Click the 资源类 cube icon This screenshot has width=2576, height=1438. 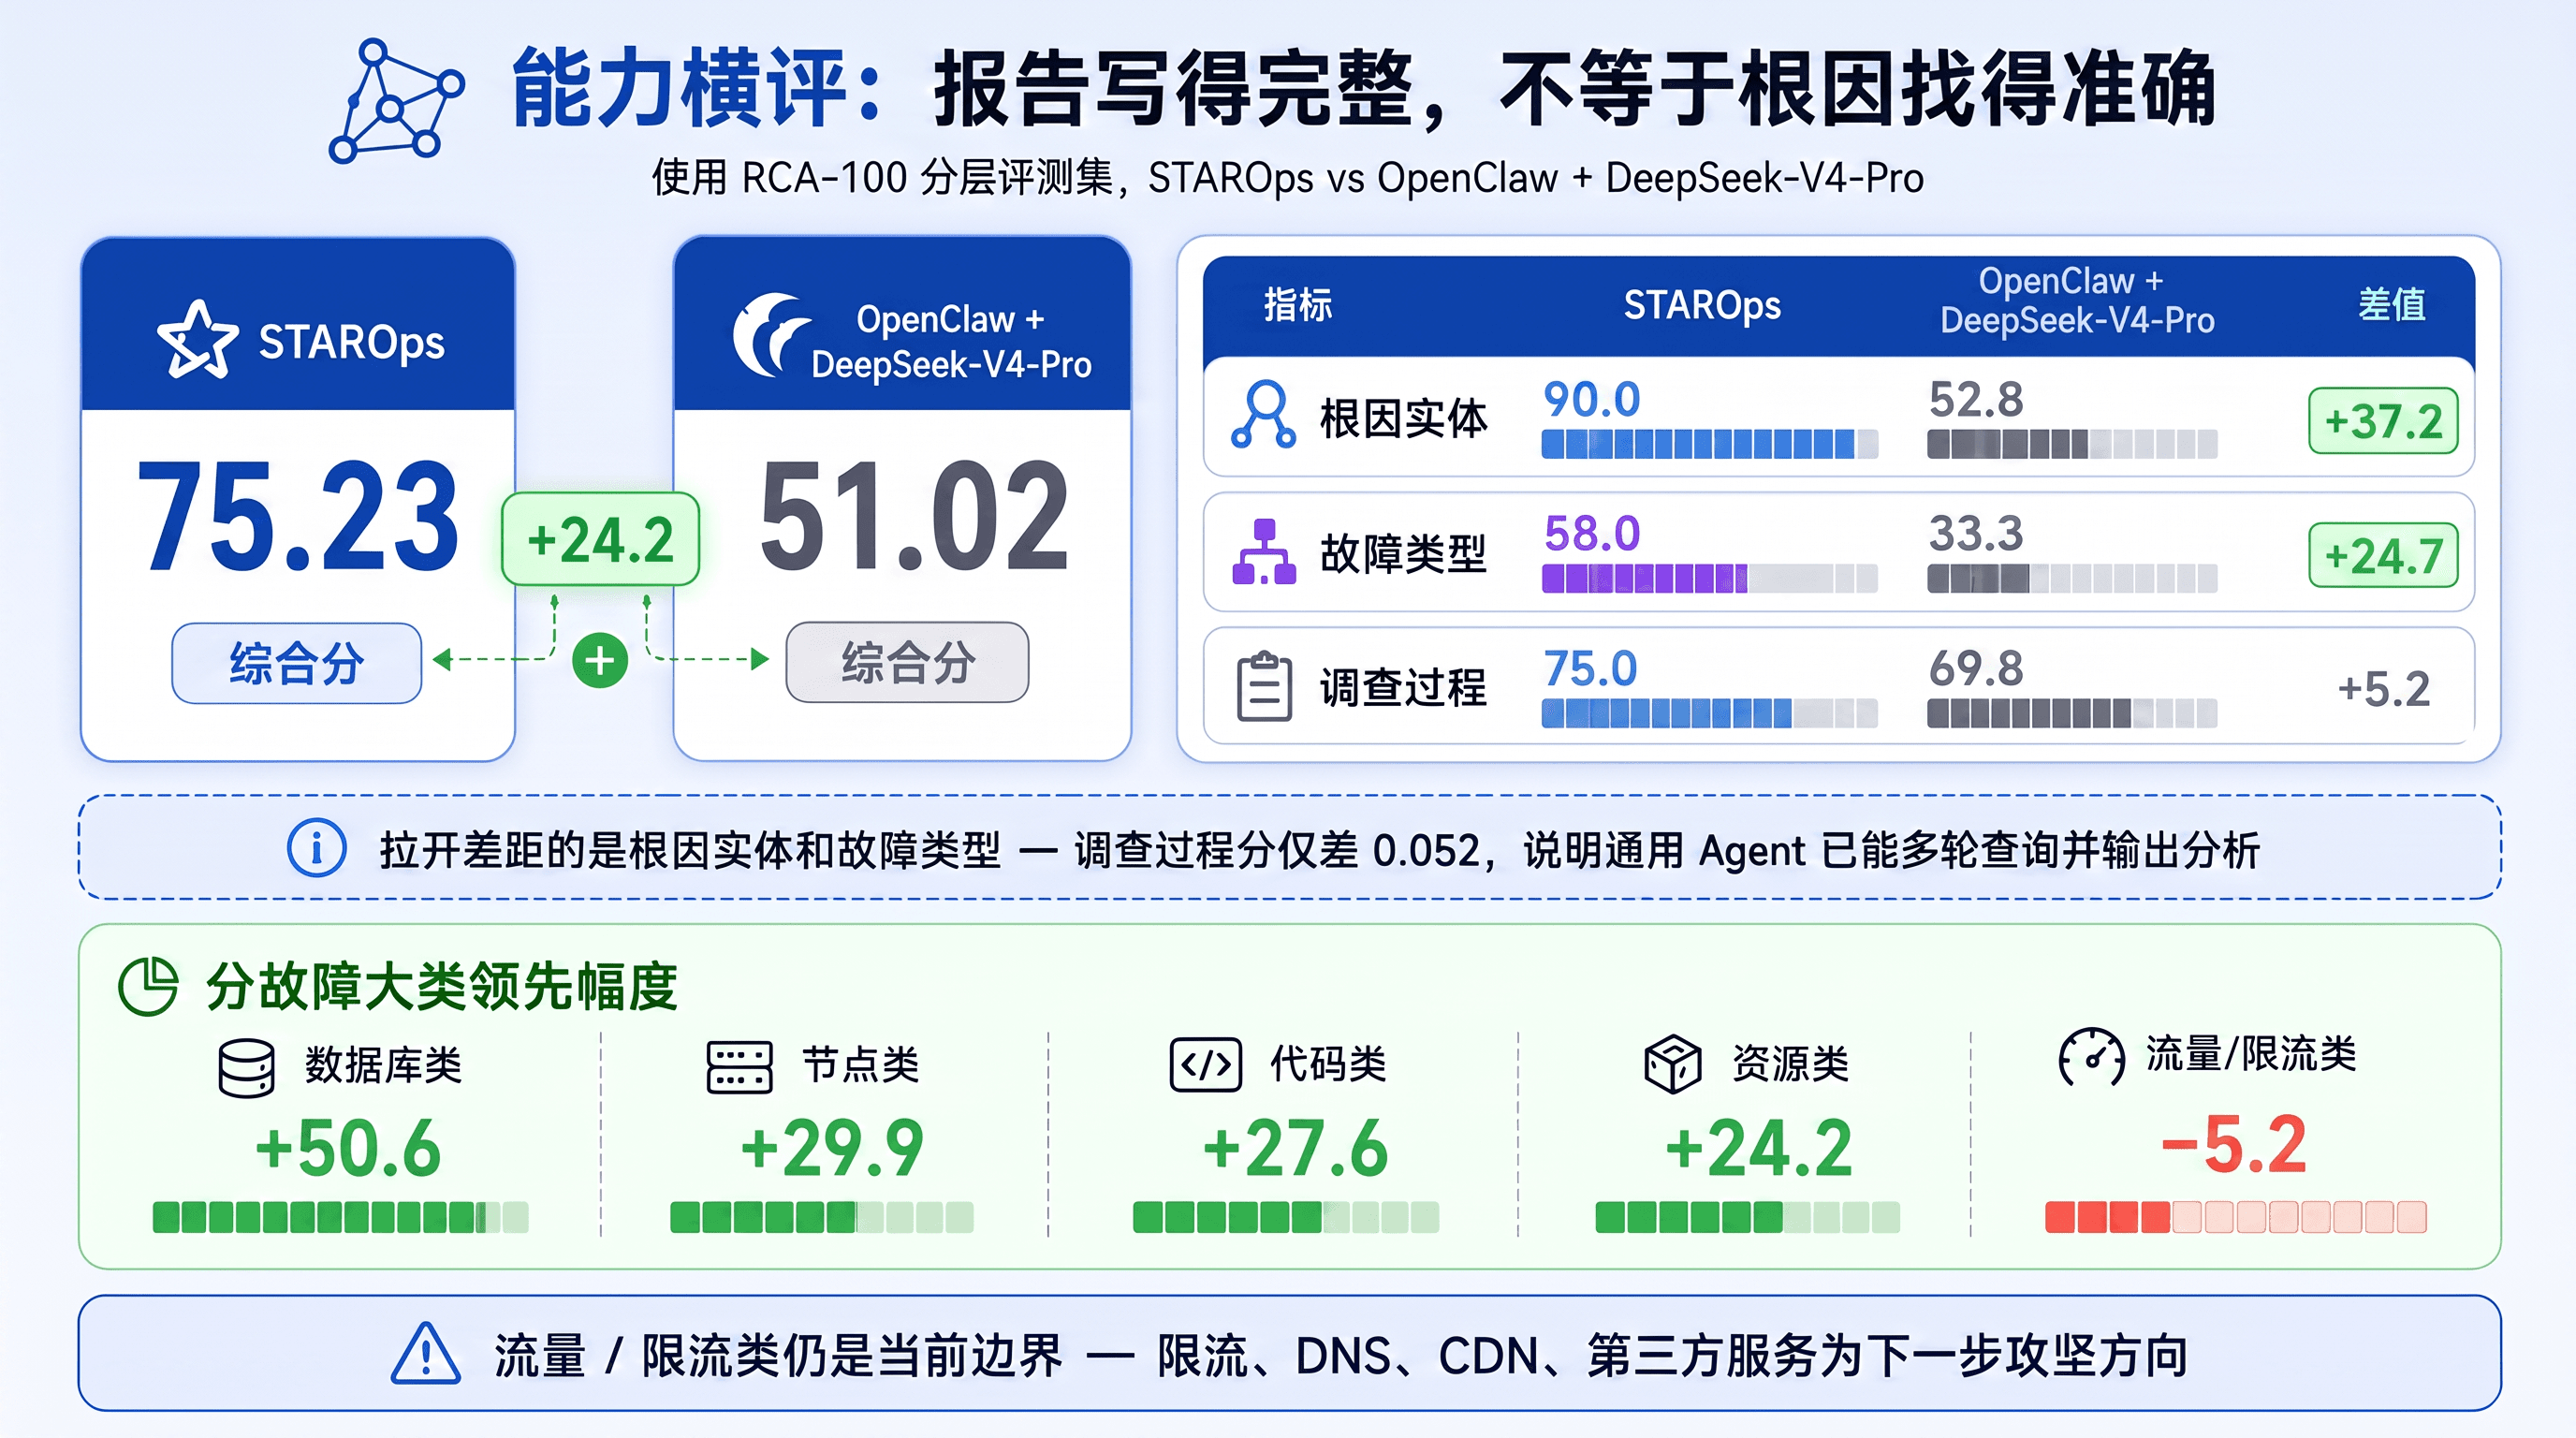click(x=1672, y=1063)
